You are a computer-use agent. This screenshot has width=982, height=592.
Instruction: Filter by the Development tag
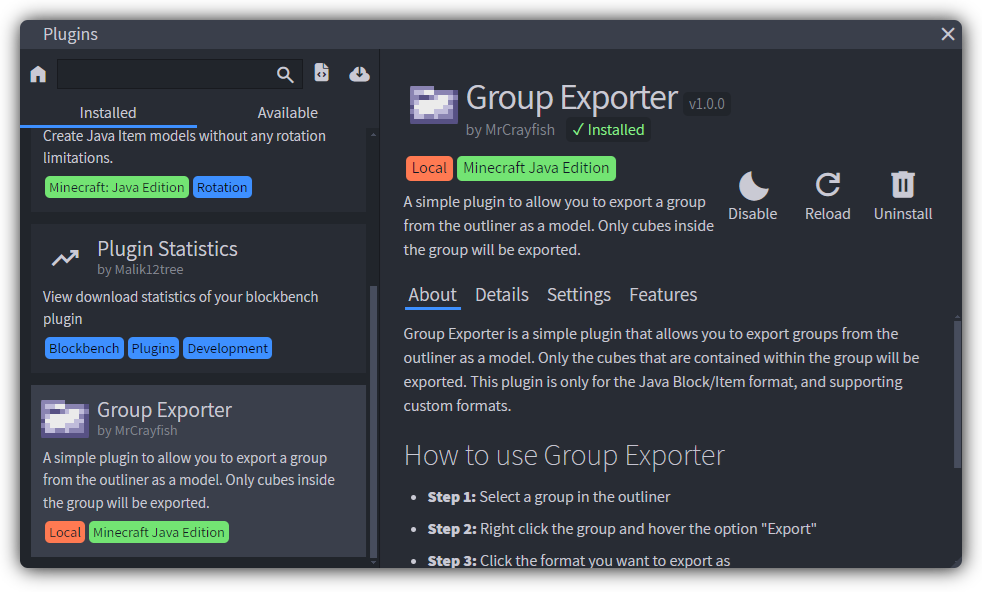coord(227,348)
